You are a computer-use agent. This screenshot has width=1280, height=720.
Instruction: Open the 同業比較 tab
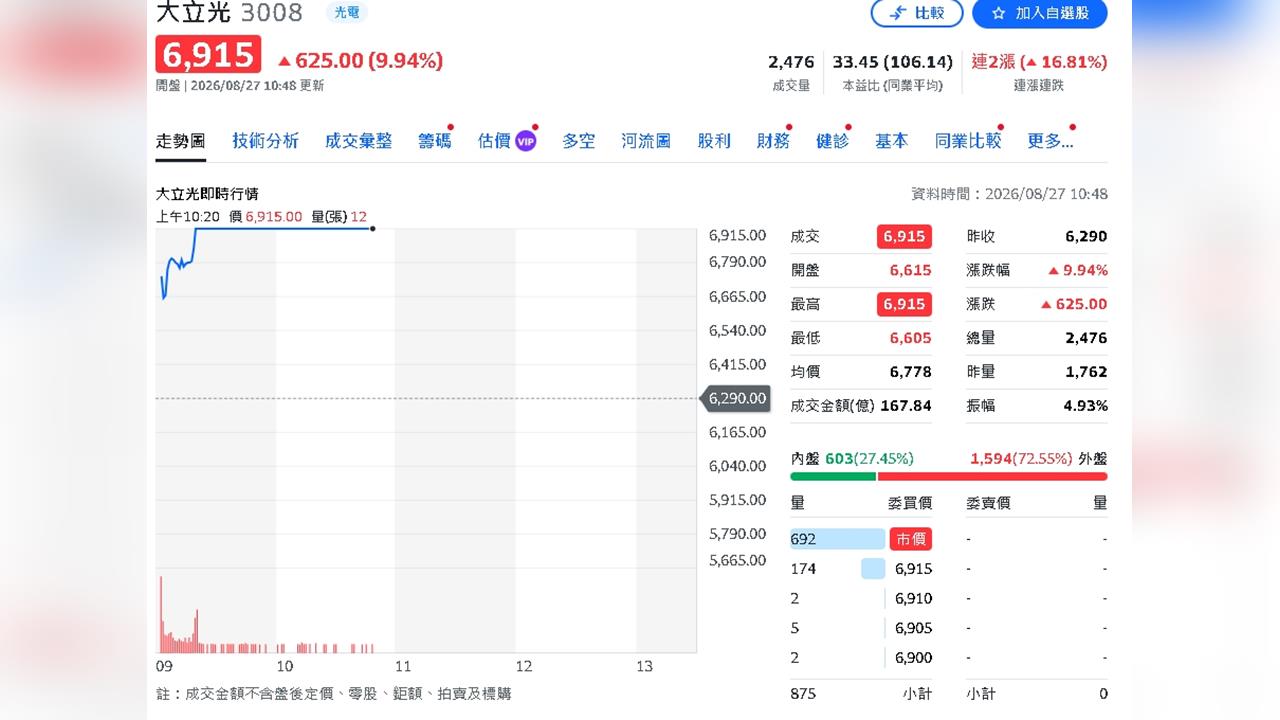968,141
